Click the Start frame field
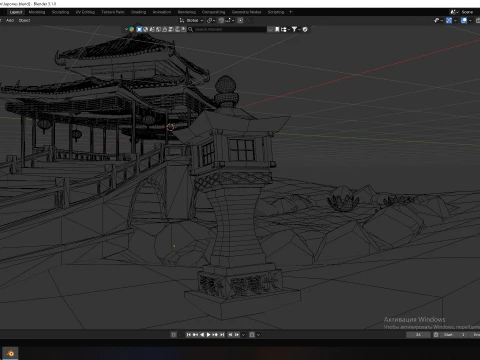The width and height of the screenshot is (480, 360). click(454, 335)
